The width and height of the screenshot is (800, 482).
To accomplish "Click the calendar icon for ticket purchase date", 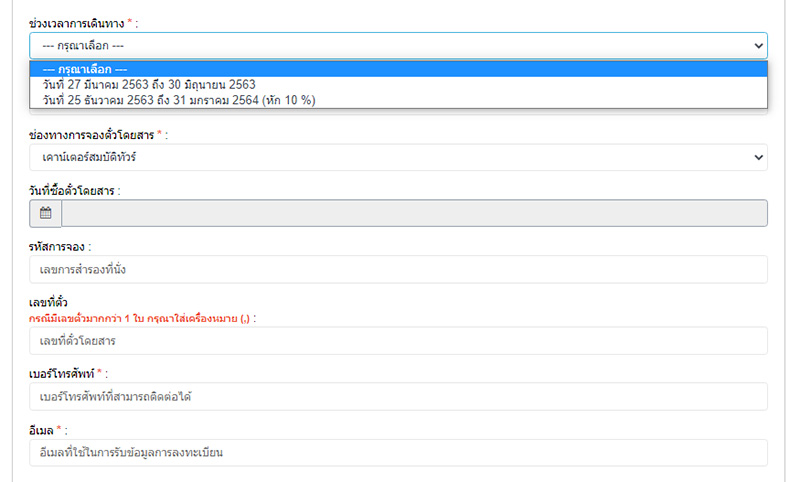I will click(x=45, y=213).
